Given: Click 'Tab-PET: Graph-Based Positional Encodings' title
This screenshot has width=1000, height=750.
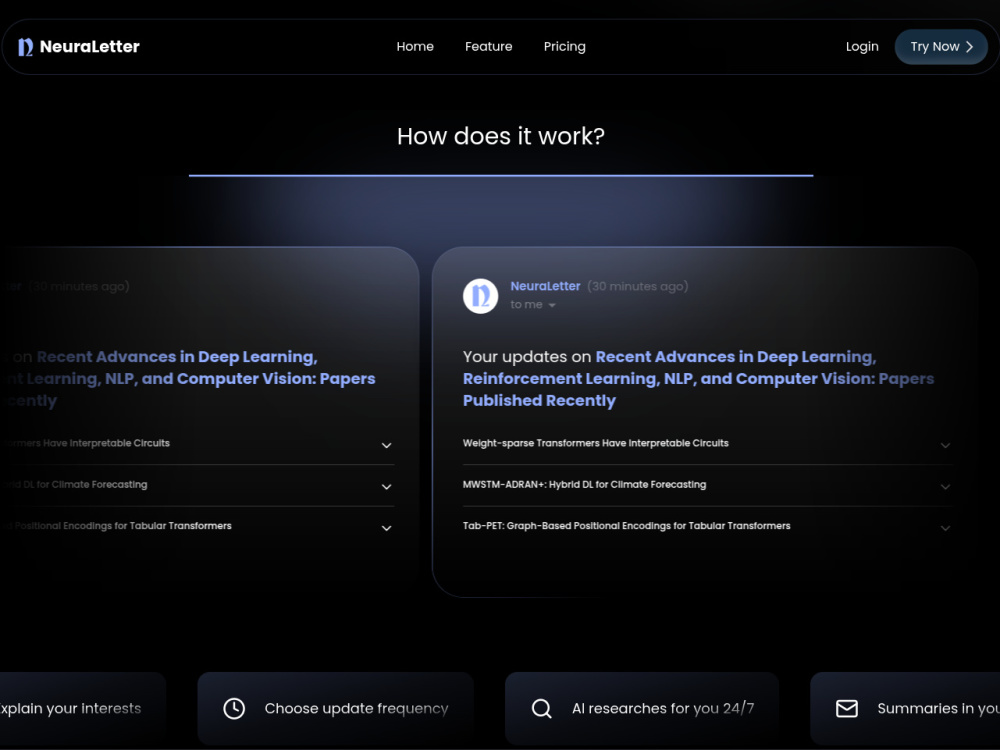Looking at the screenshot, I should click(626, 526).
